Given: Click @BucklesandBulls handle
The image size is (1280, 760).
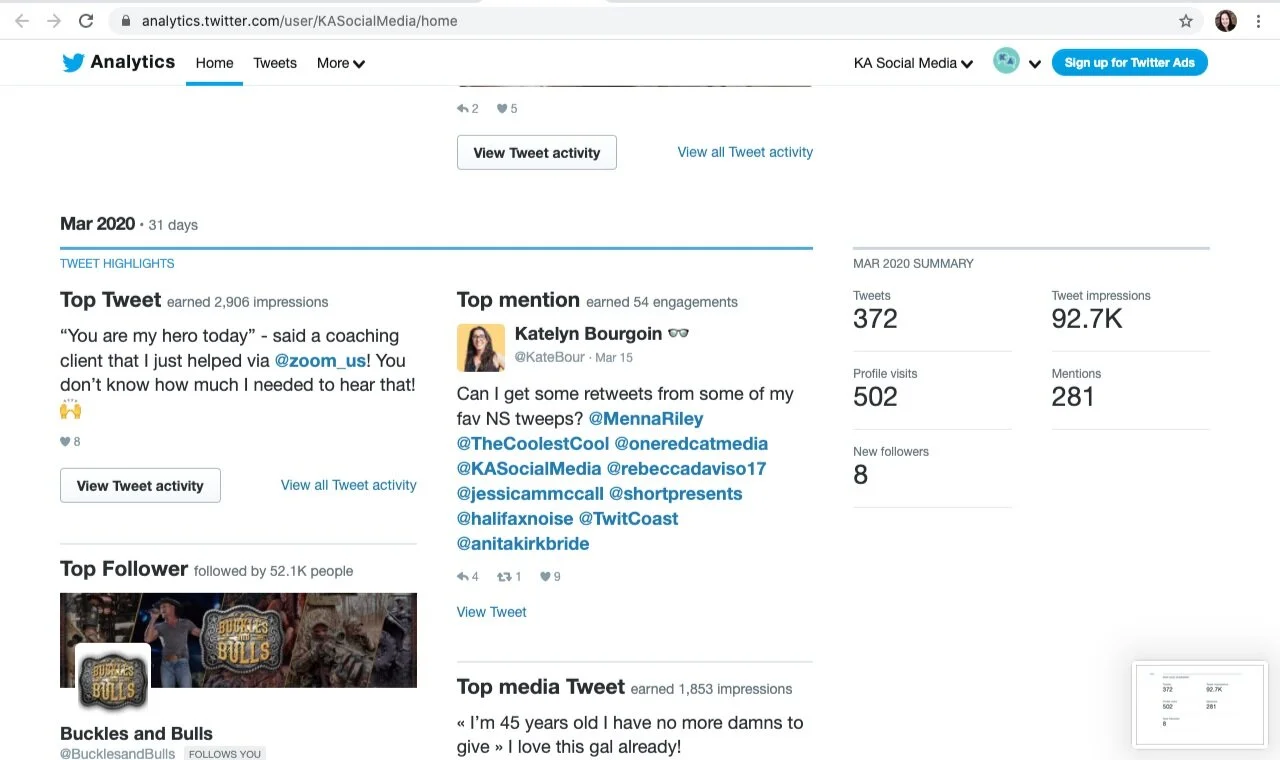Looking at the screenshot, I should click(117, 753).
